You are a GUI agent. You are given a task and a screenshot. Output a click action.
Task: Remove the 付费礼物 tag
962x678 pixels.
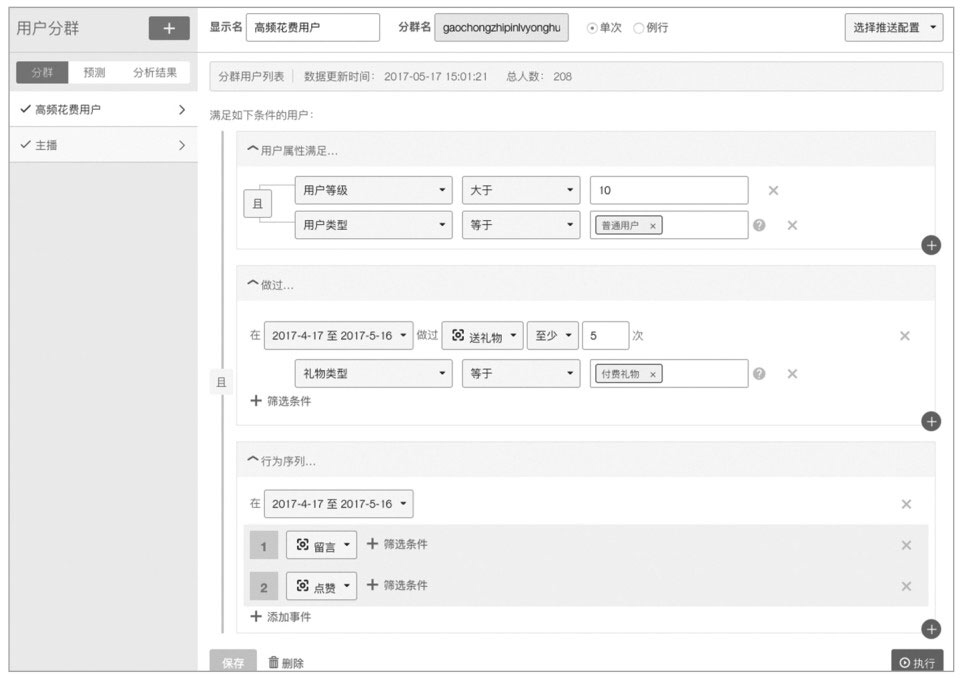(x=653, y=374)
